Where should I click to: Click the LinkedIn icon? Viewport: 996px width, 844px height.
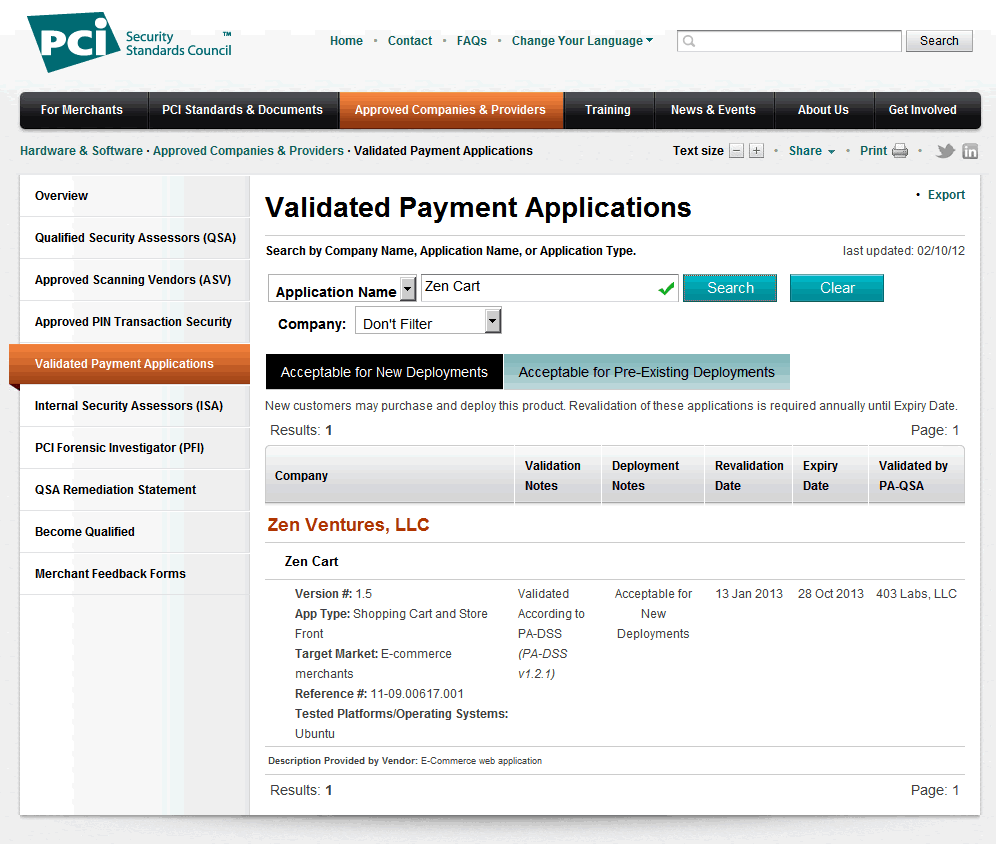tap(970, 151)
